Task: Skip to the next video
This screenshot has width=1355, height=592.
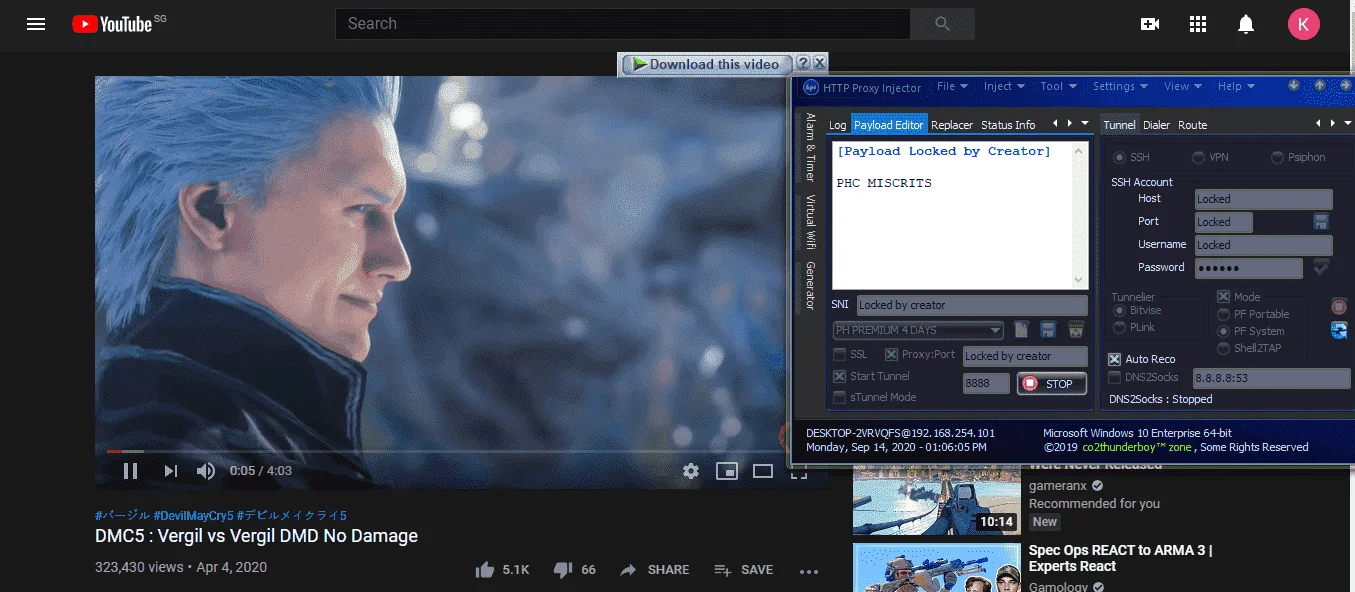Action: (x=170, y=471)
